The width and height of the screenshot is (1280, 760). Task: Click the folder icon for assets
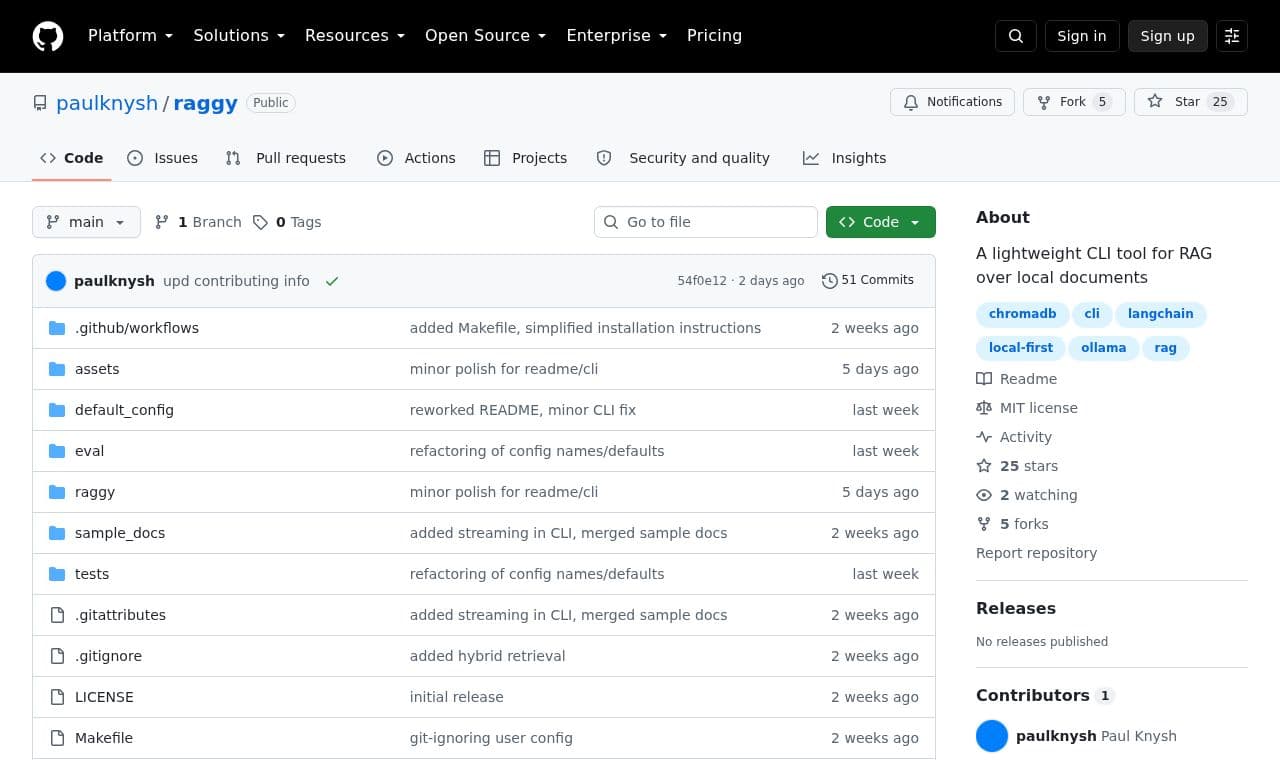click(57, 369)
